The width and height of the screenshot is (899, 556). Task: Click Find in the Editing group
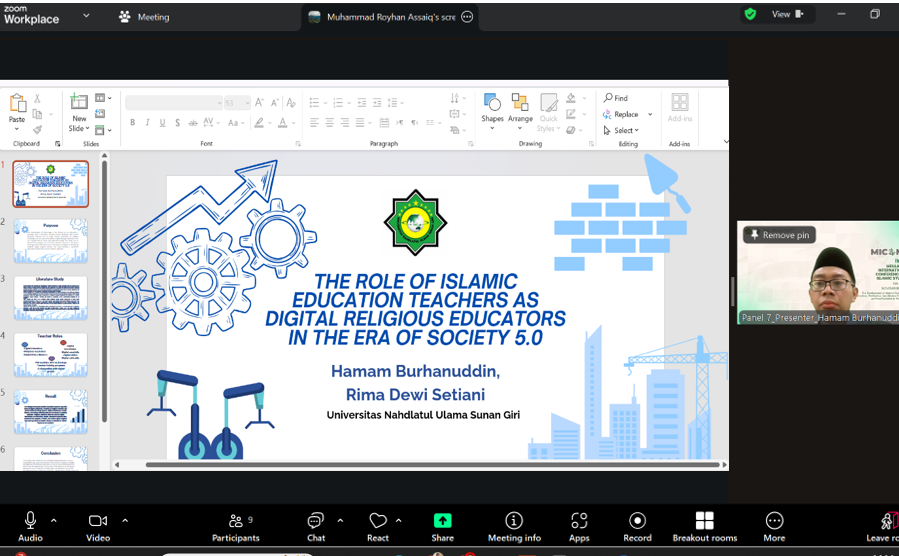coord(616,98)
